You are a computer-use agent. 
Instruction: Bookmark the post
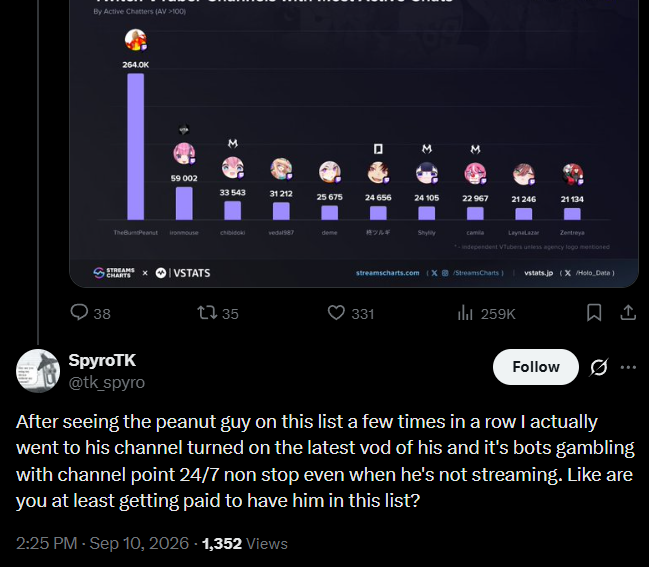[x=594, y=312]
